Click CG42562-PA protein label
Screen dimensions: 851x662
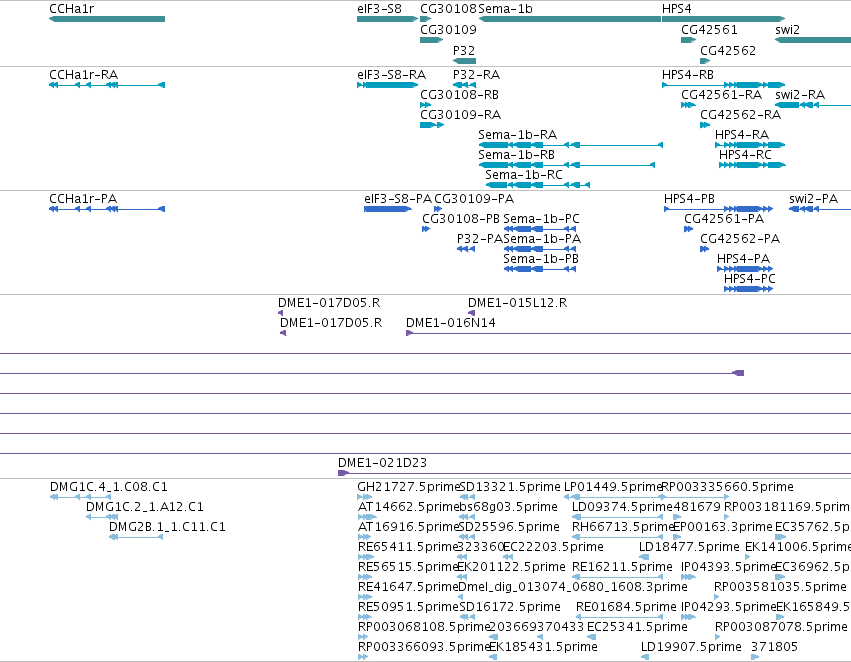[x=740, y=239]
